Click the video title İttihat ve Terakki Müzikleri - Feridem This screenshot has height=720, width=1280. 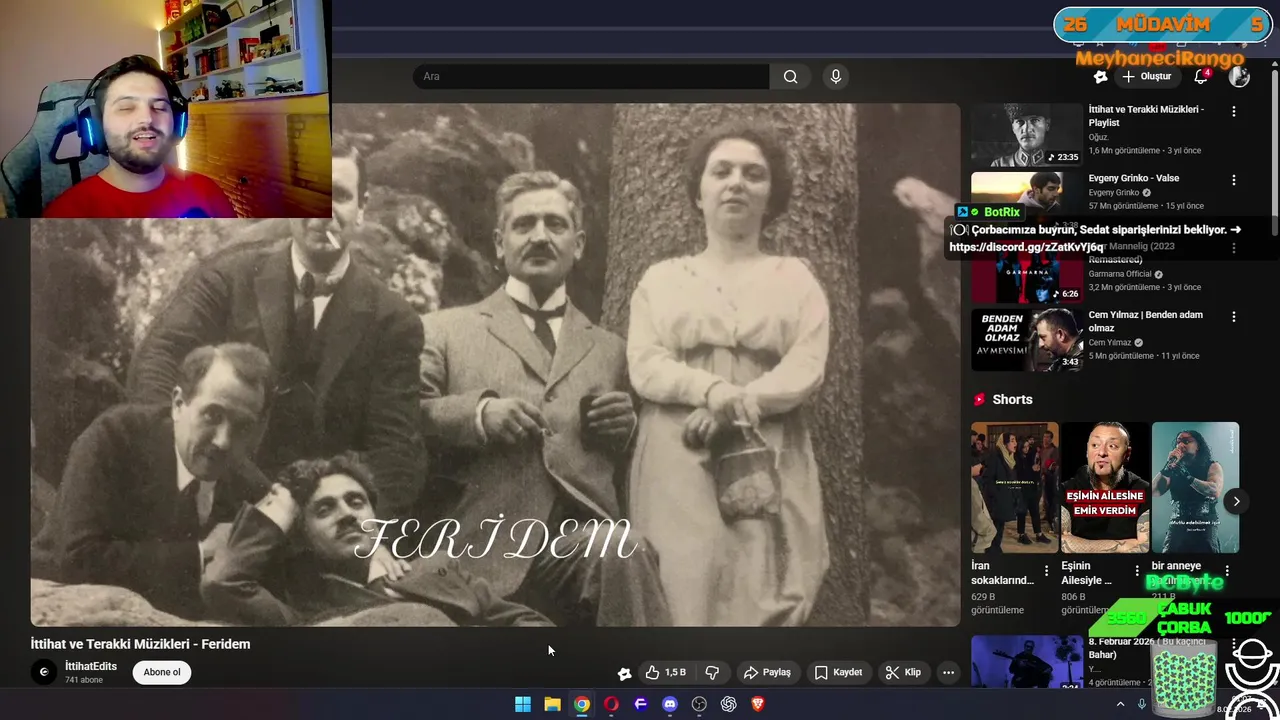coord(140,644)
